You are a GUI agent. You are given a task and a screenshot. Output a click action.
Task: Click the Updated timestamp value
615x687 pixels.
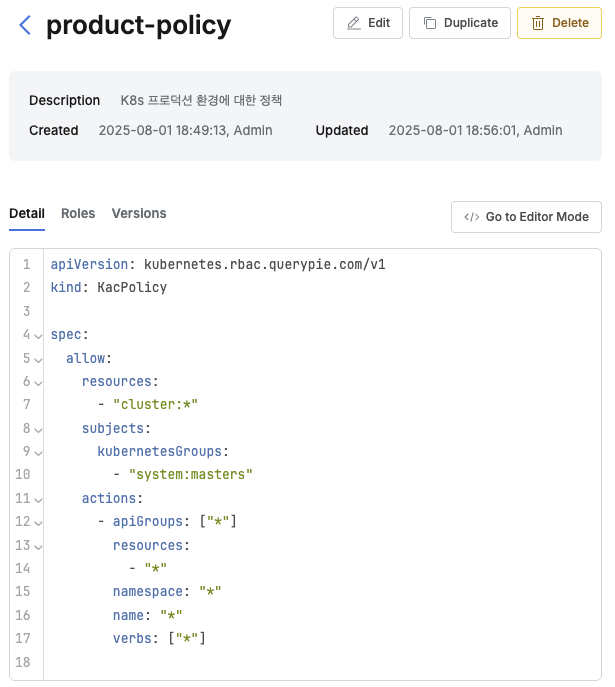[x=475, y=130]
